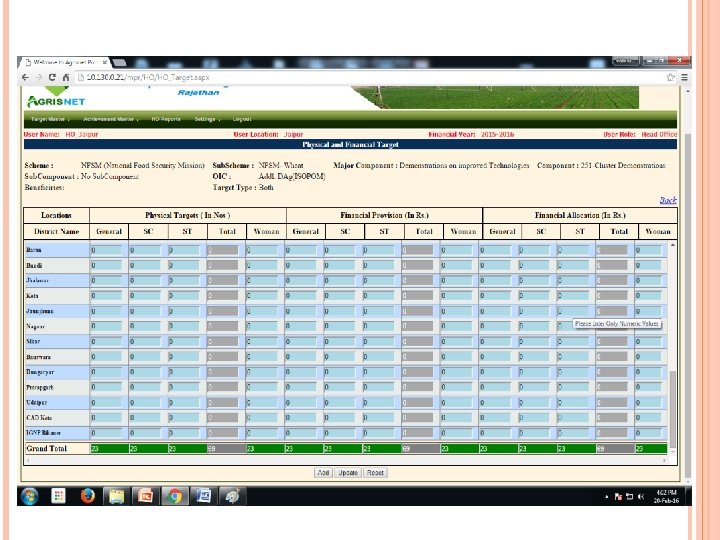Click the Update button
The height and width of the screenshot is (540, 720).
coord(348,472)
